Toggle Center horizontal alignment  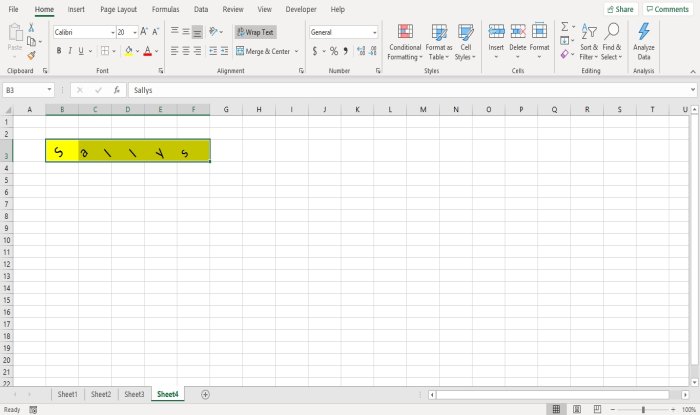tap(186, 51)
